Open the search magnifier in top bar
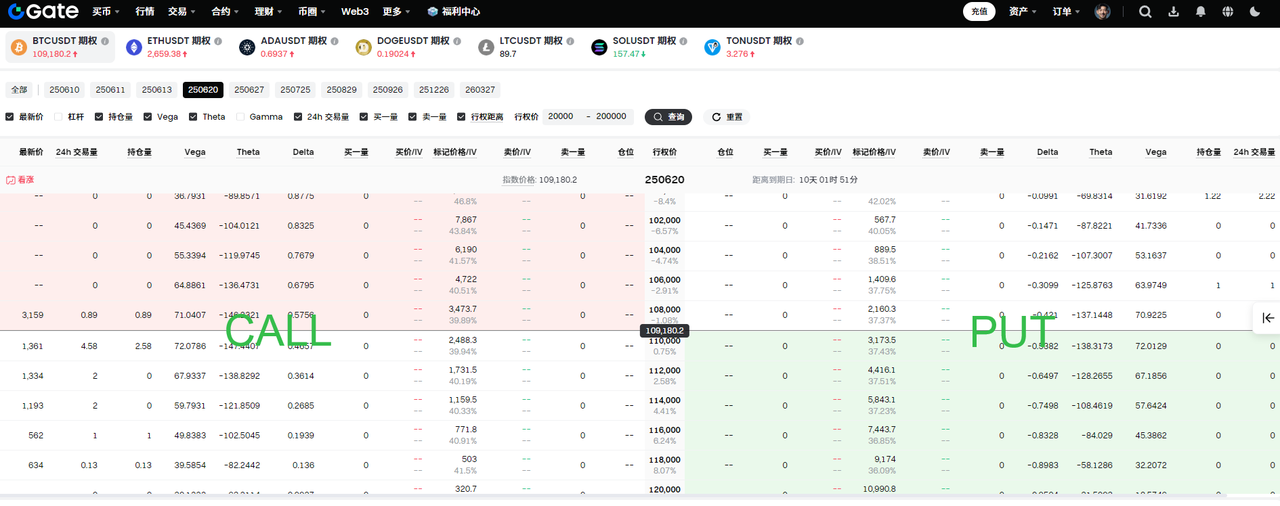This screenshot has width=1280, height=506. pyautogui.click(x=1145, y=12)
